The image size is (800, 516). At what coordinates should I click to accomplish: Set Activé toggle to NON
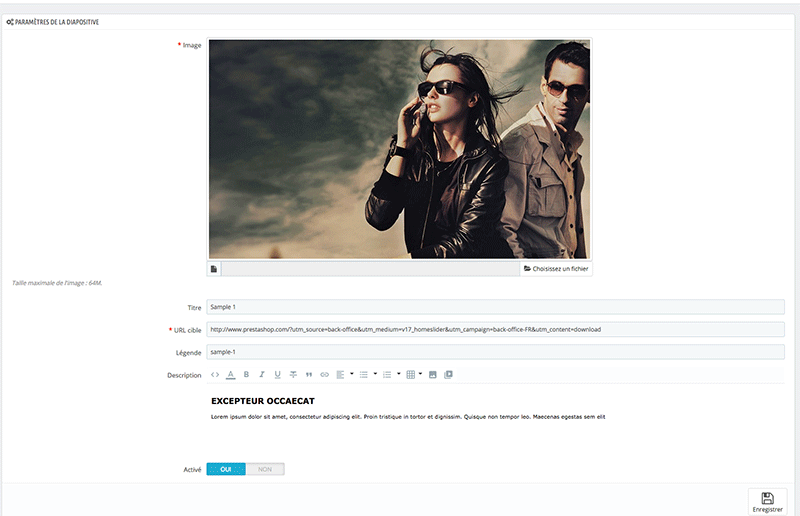coord(265,469)
